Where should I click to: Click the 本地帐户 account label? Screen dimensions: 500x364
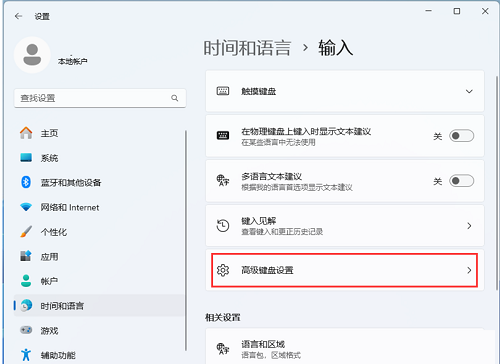pos(73,61)
